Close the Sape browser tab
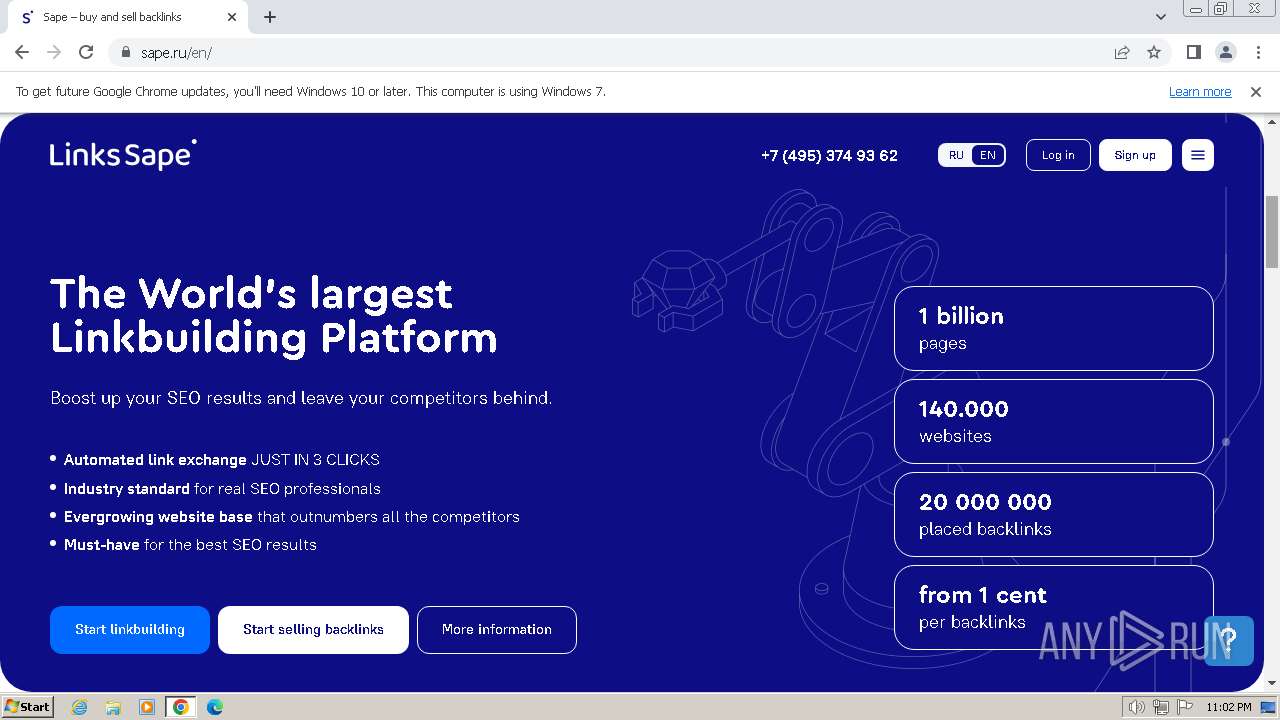The width and height of the screenshot is (1280, 720). click(232, 17)
